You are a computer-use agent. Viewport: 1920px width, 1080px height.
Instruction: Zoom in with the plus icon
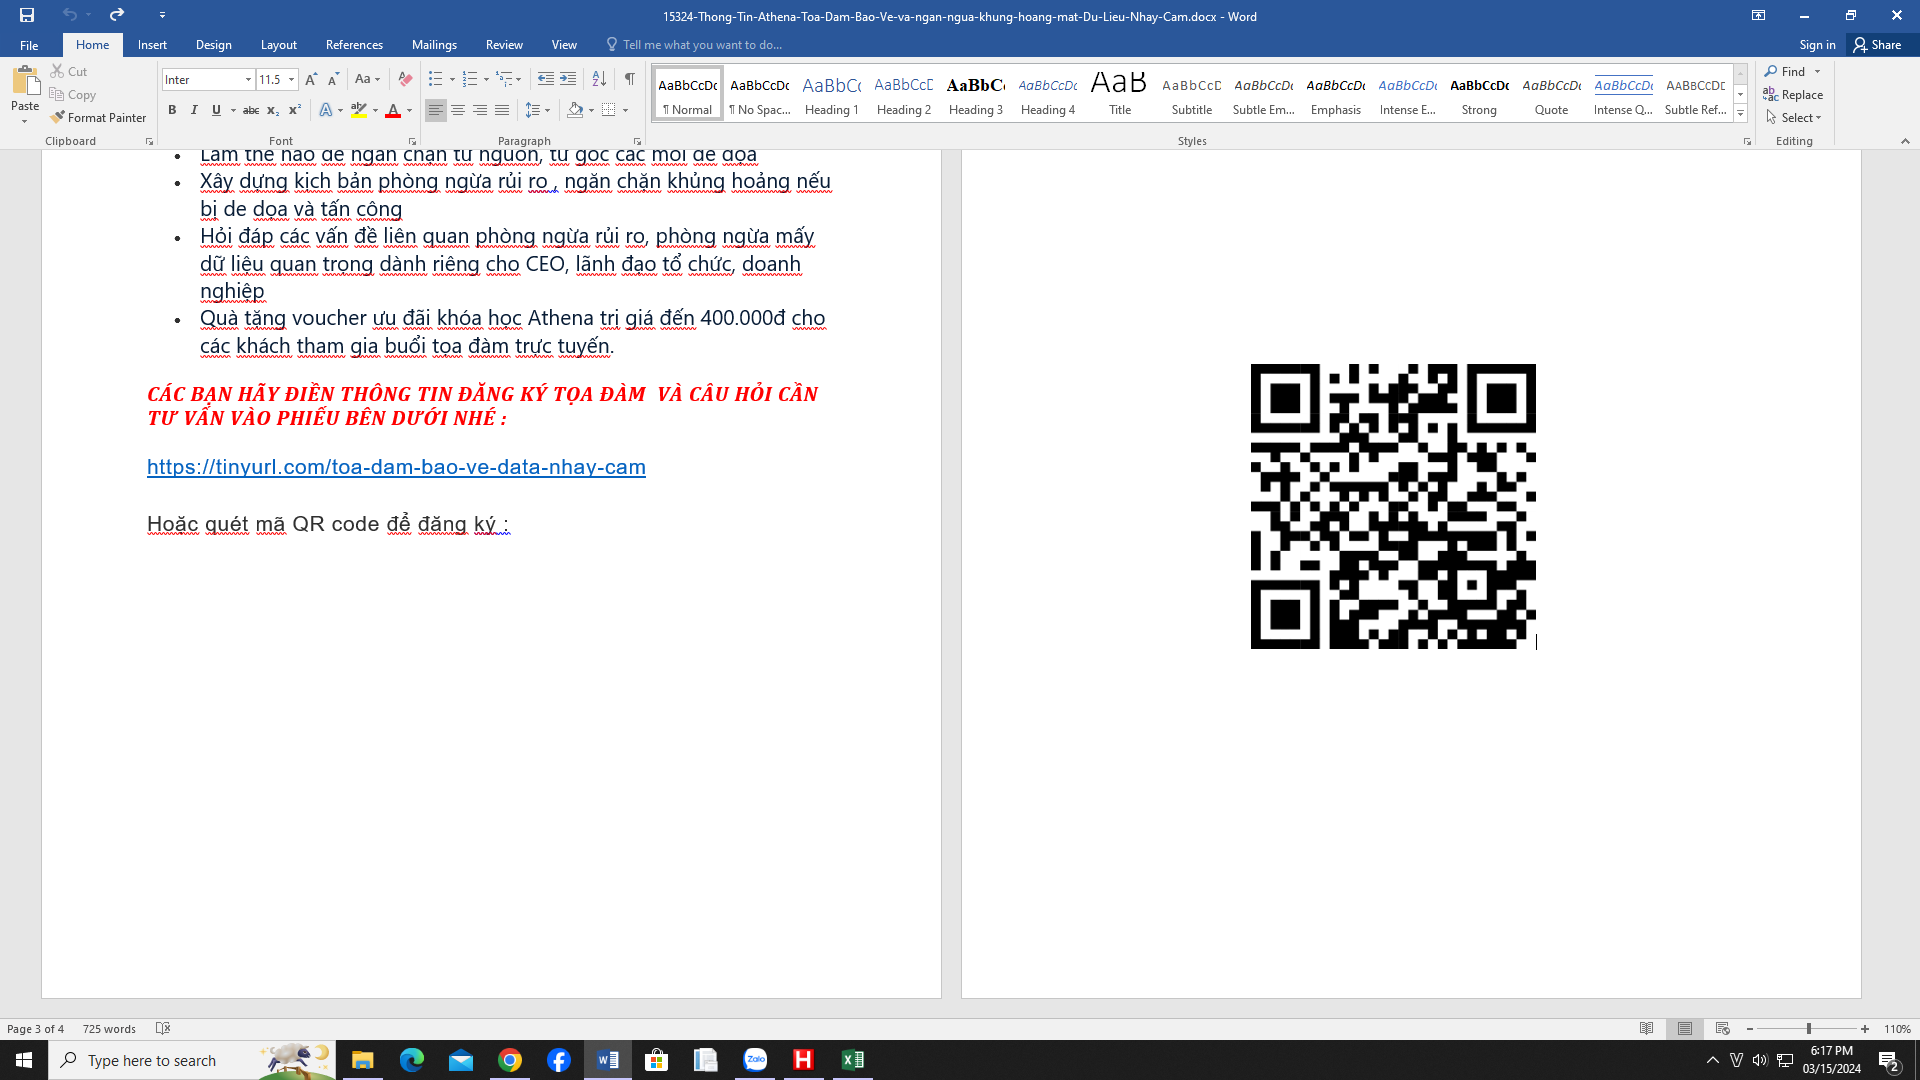pyautogui.click(x=1865, y=1029)
